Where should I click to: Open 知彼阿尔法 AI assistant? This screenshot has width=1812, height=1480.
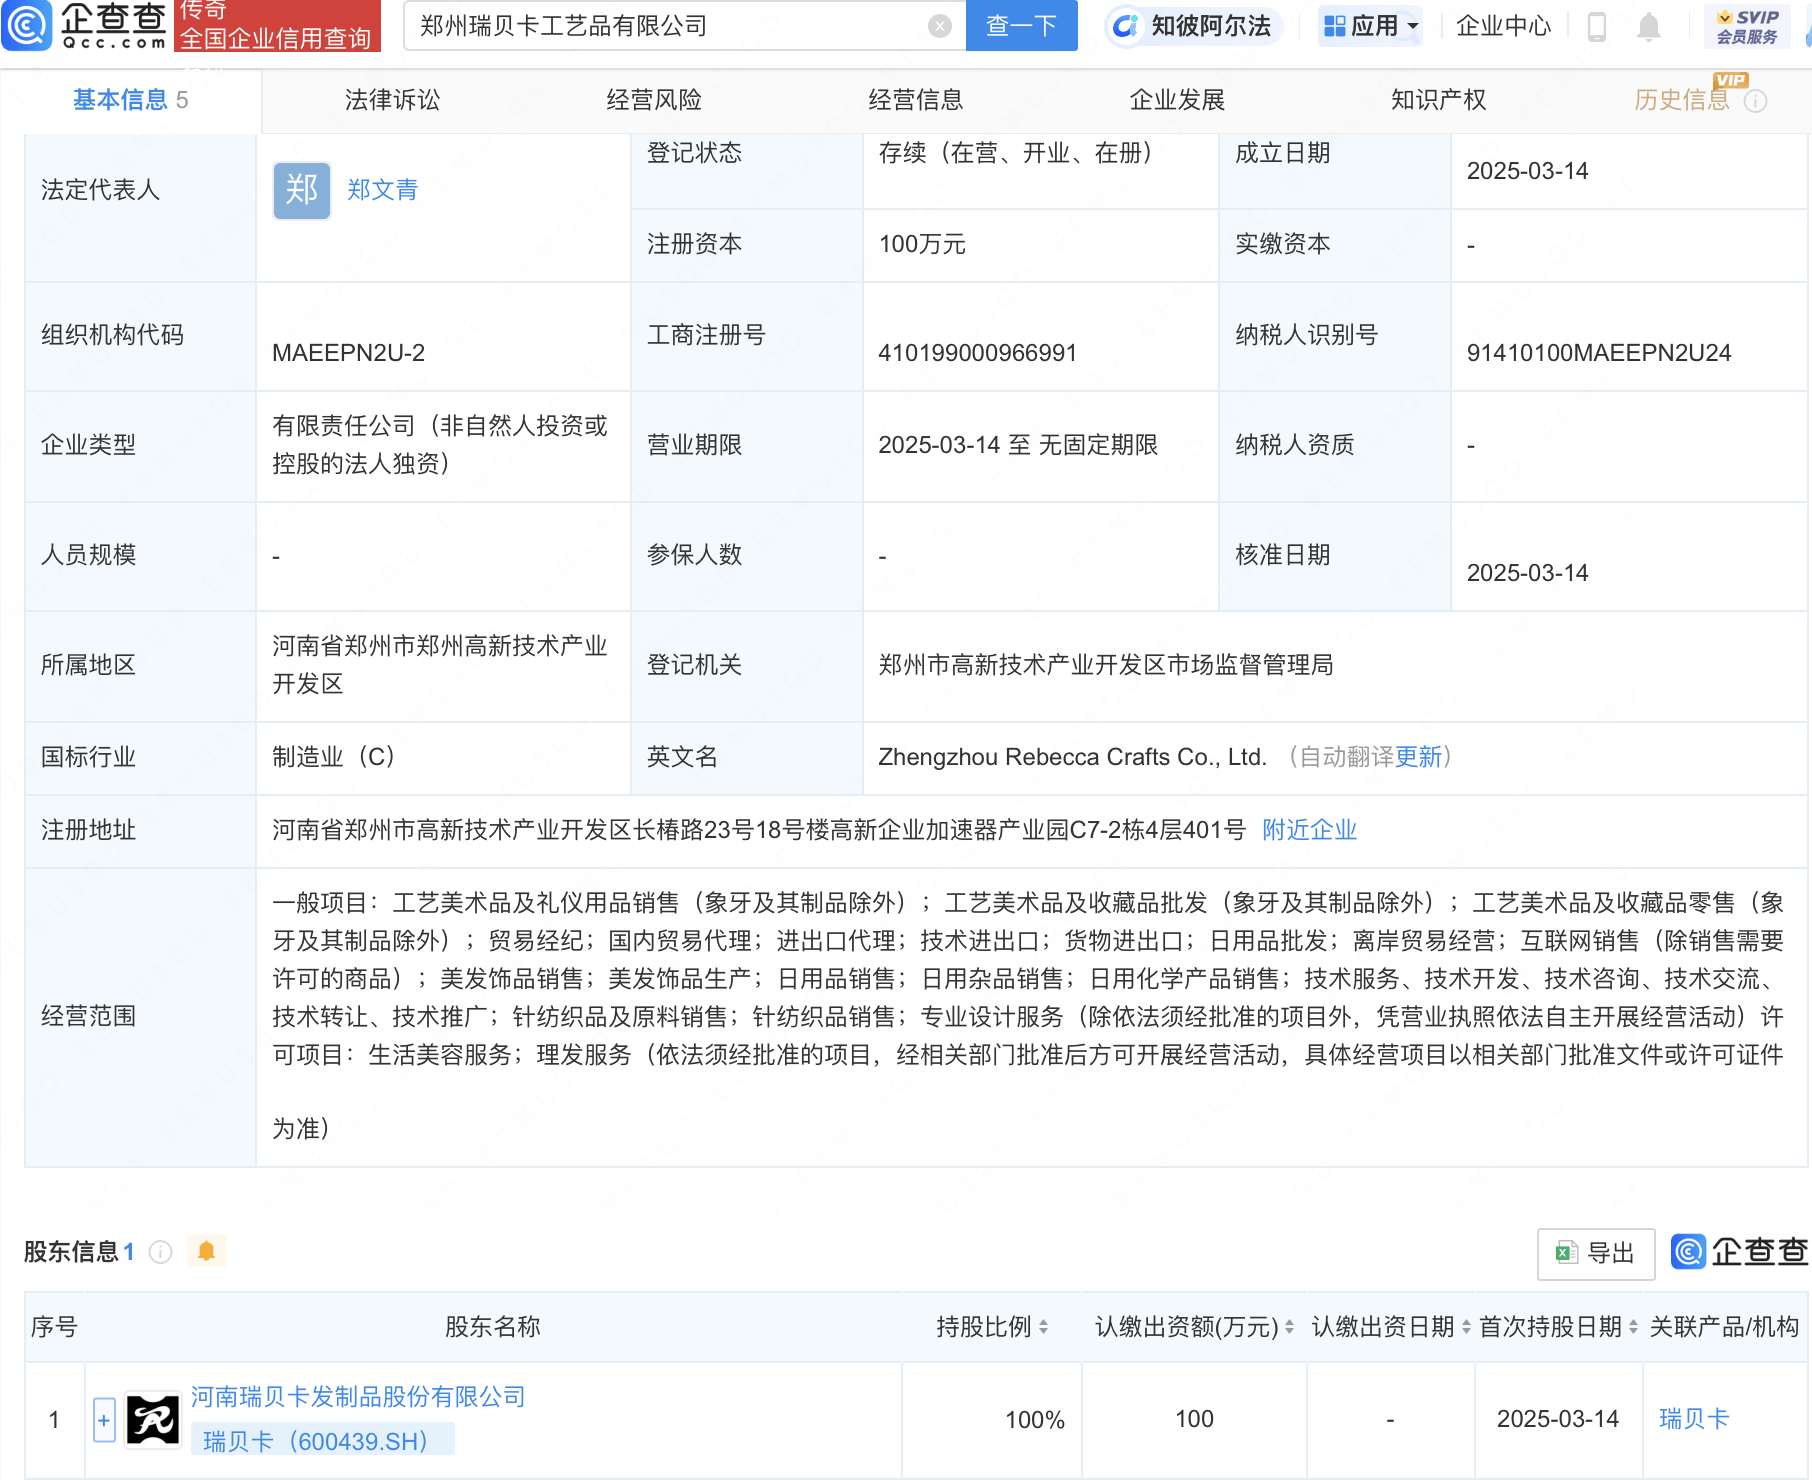1193,26
